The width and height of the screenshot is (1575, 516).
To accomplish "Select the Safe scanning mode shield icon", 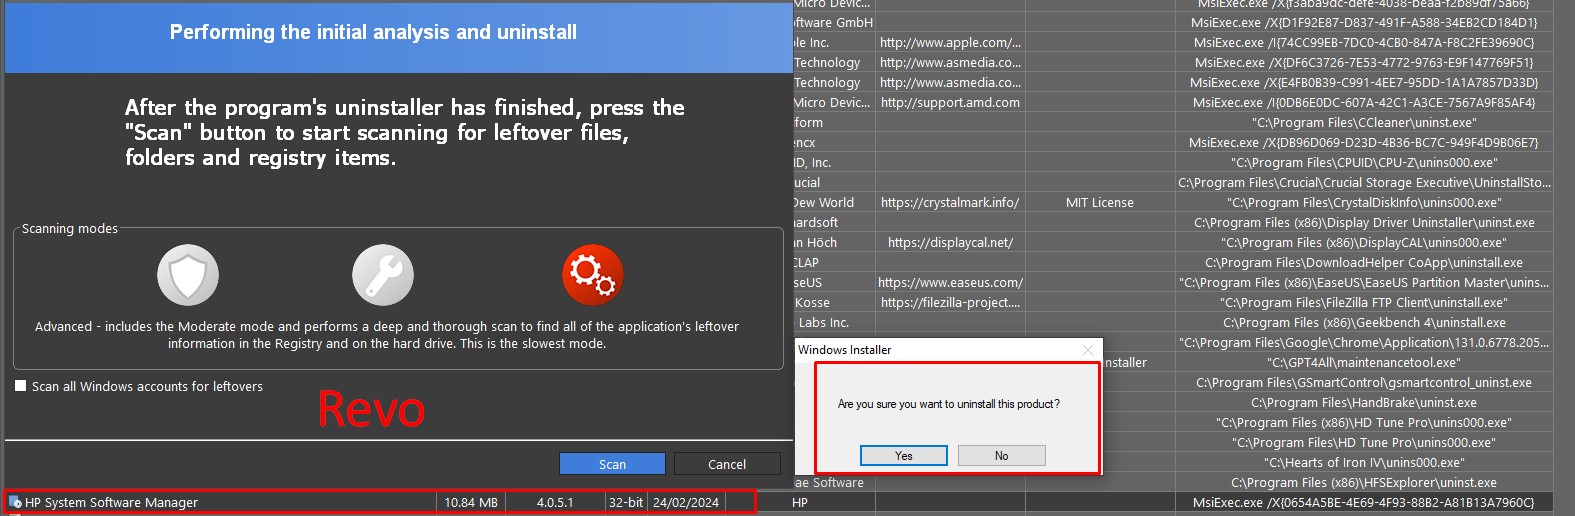I will click(x=188, y=275).
